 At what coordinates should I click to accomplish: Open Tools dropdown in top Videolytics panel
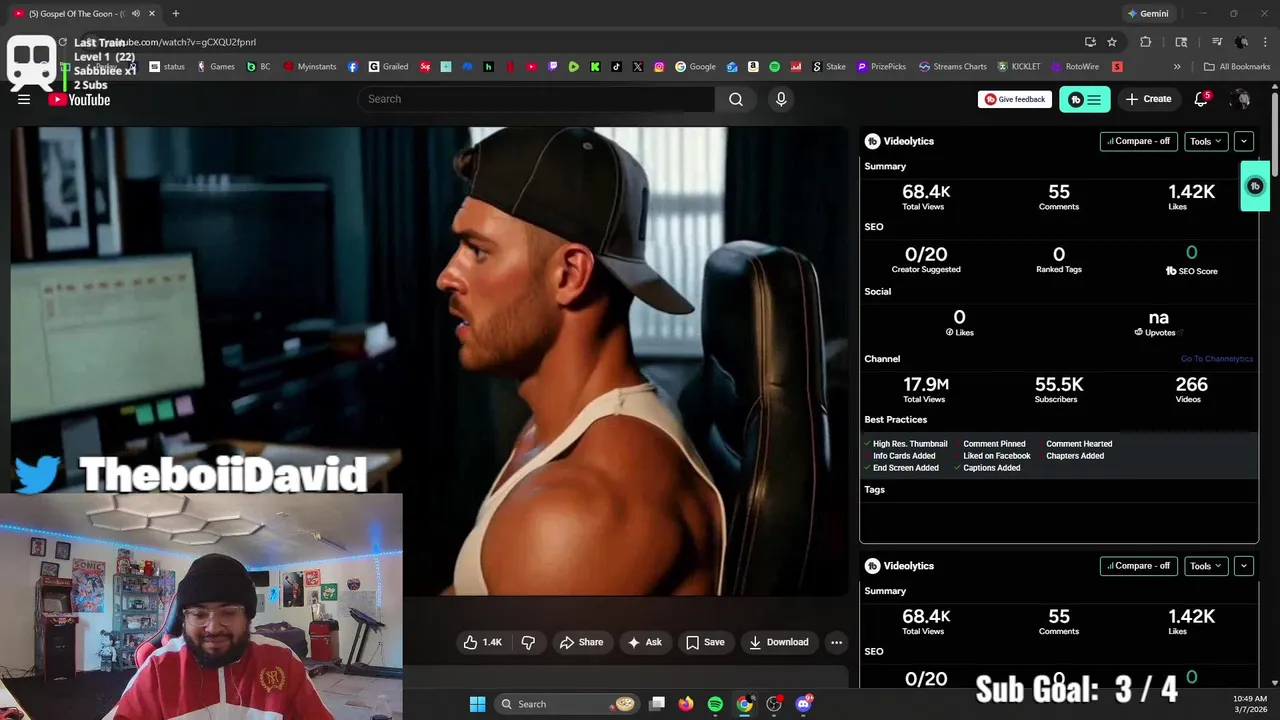click(1206, 141)
